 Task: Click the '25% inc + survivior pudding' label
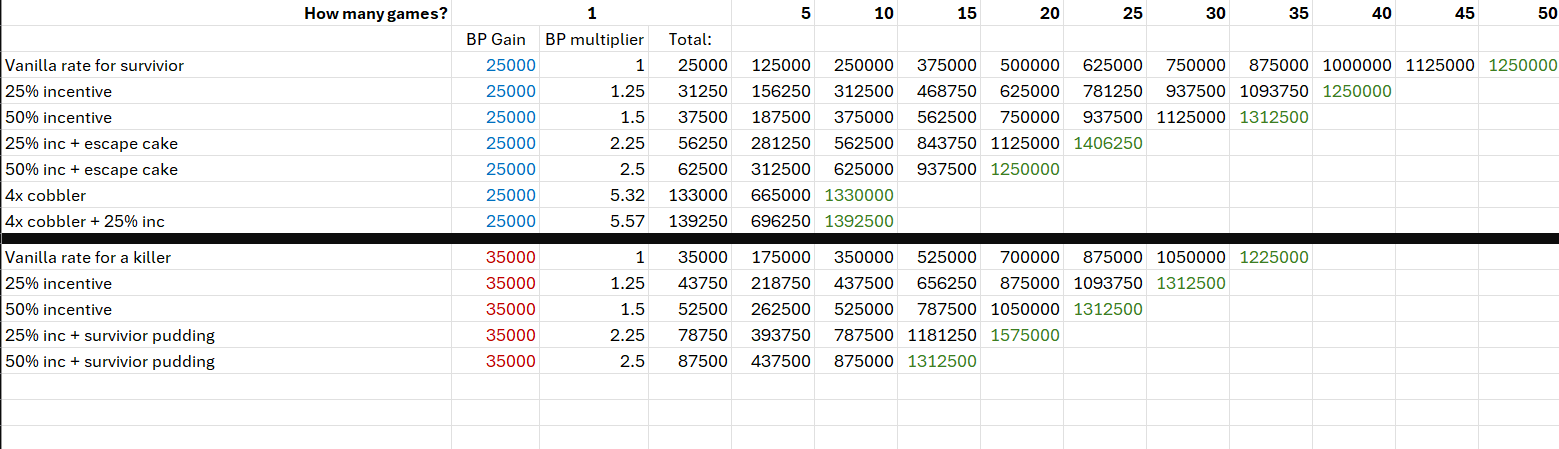point(226,335)
